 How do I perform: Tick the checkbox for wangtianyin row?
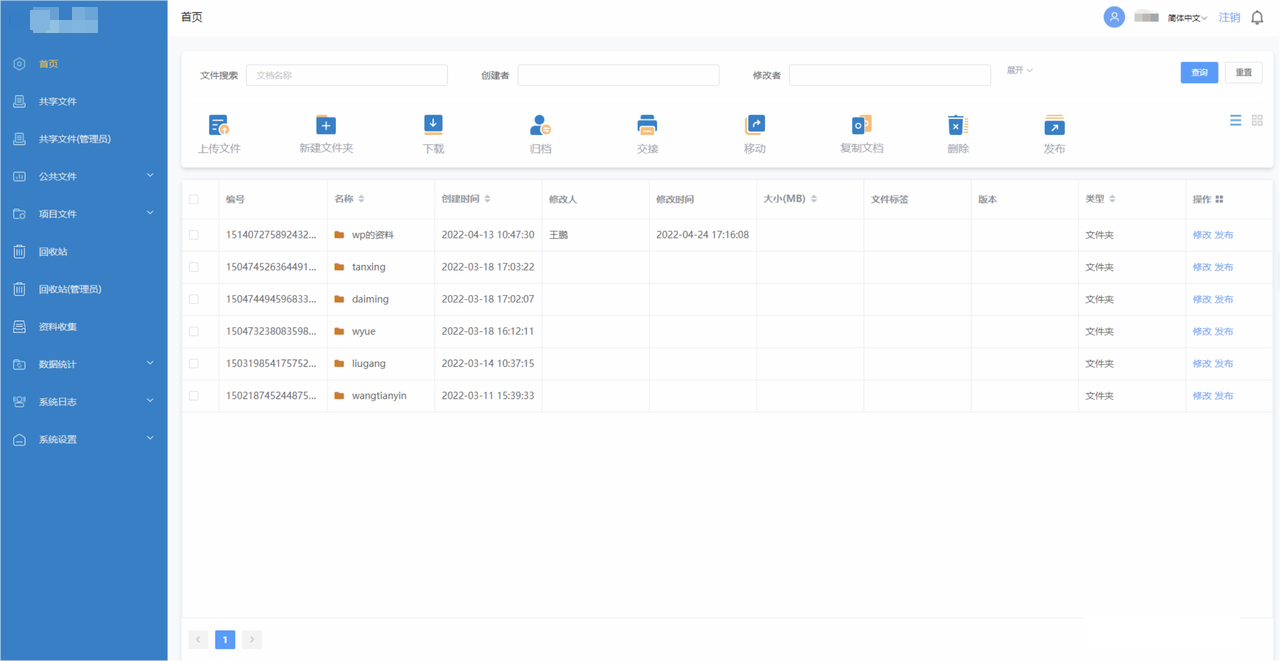pos(194,396)
